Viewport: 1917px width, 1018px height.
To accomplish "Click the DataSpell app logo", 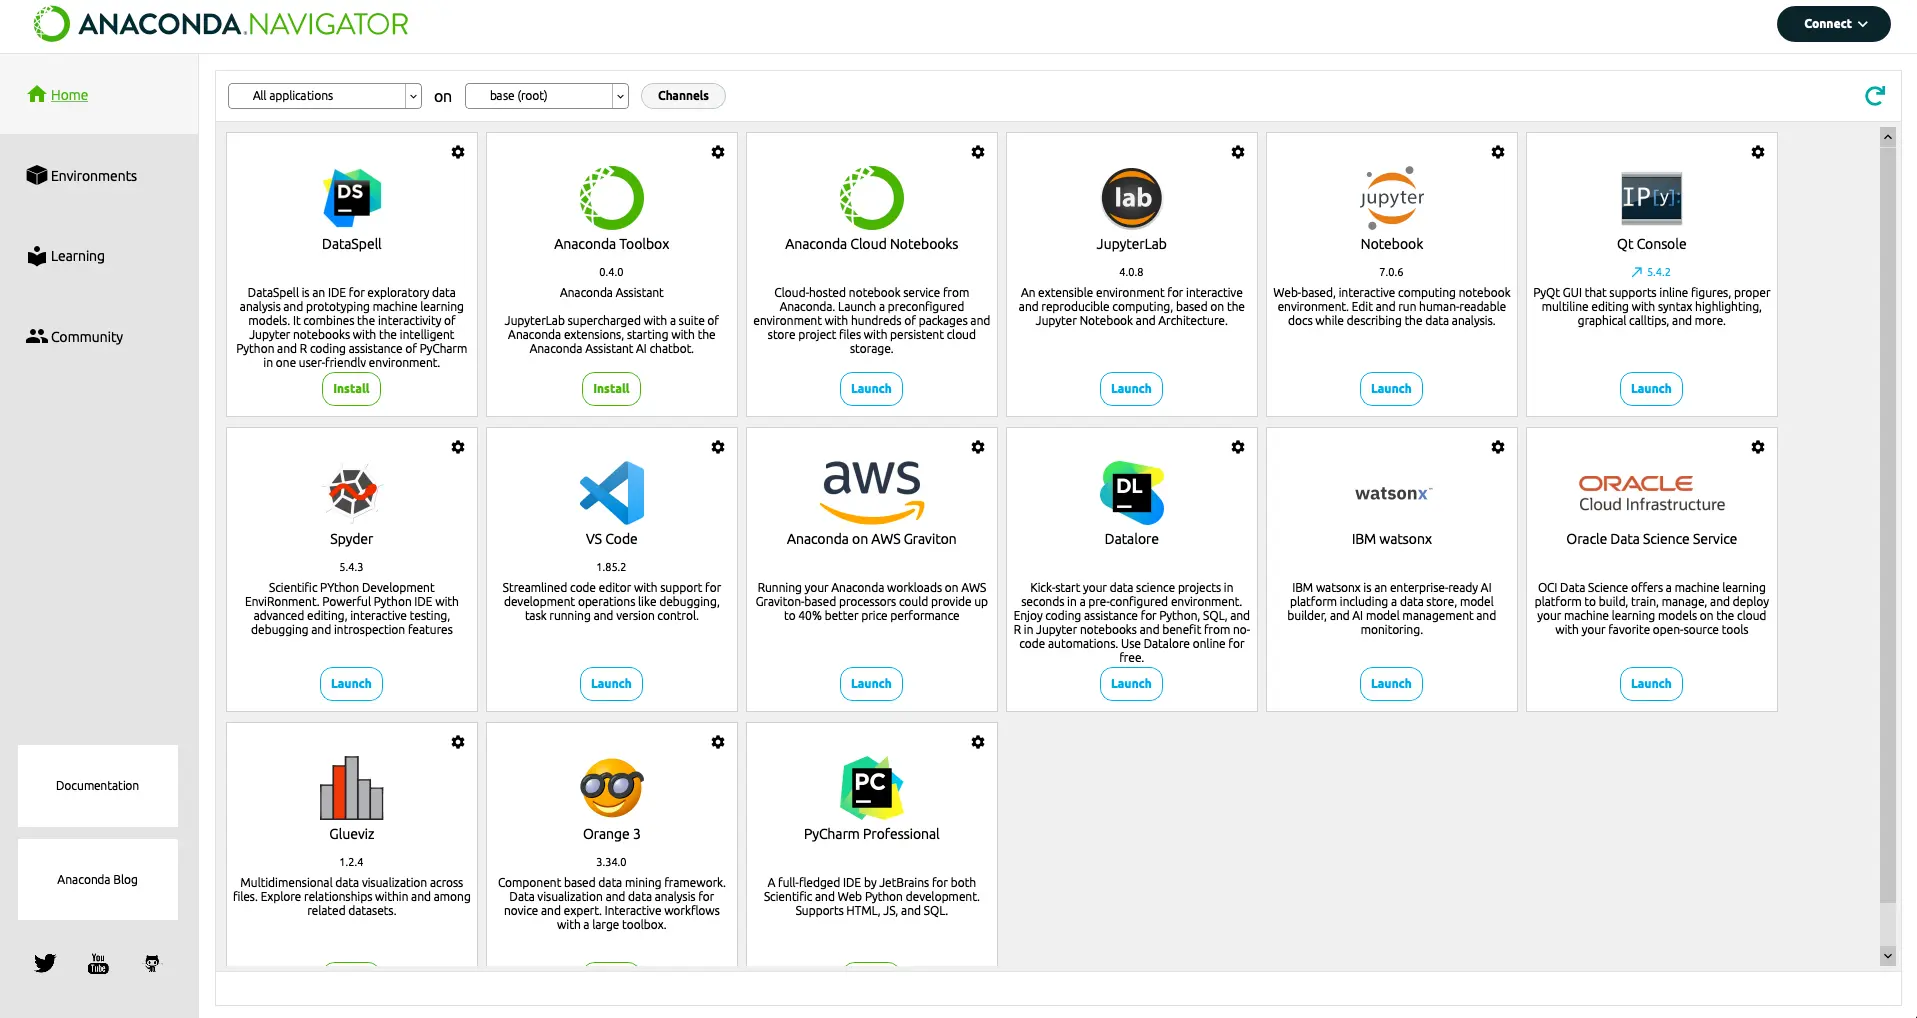I will pos(352,197).
